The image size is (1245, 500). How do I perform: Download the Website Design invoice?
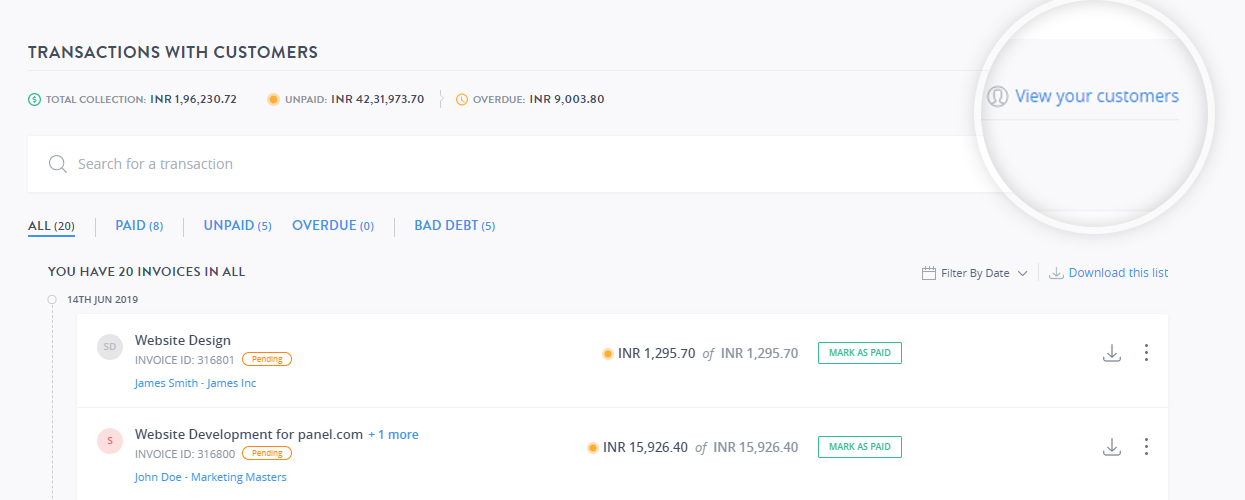1111,353
